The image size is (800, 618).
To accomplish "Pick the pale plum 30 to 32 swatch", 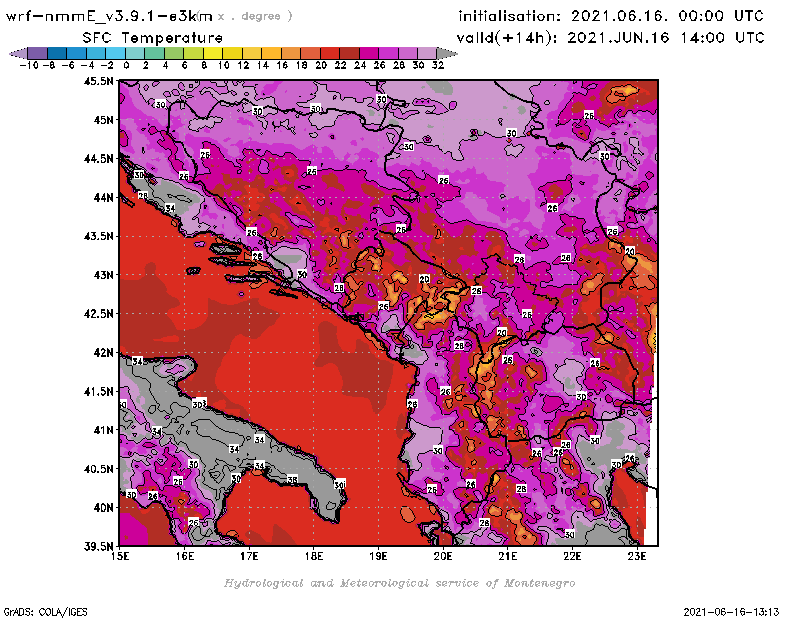I will coord(427,53).
